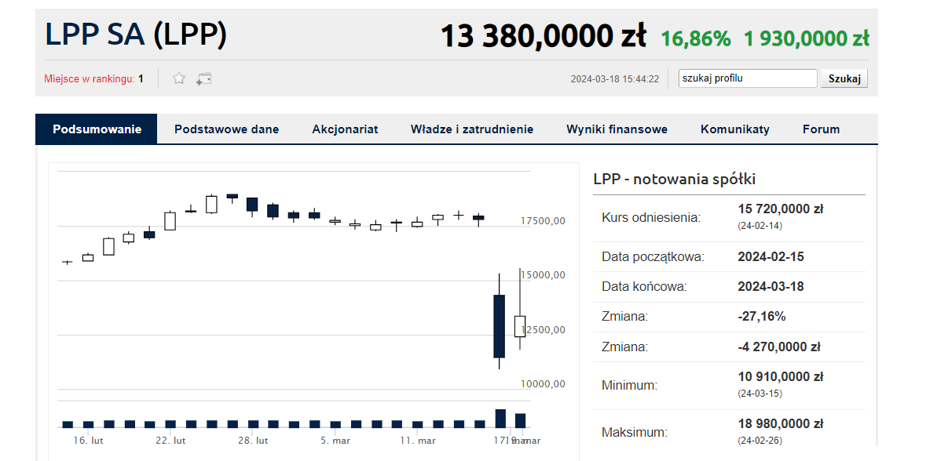948x461 pixels.
Task: Click the 15000,00 chart axis label
Action: 543,275
